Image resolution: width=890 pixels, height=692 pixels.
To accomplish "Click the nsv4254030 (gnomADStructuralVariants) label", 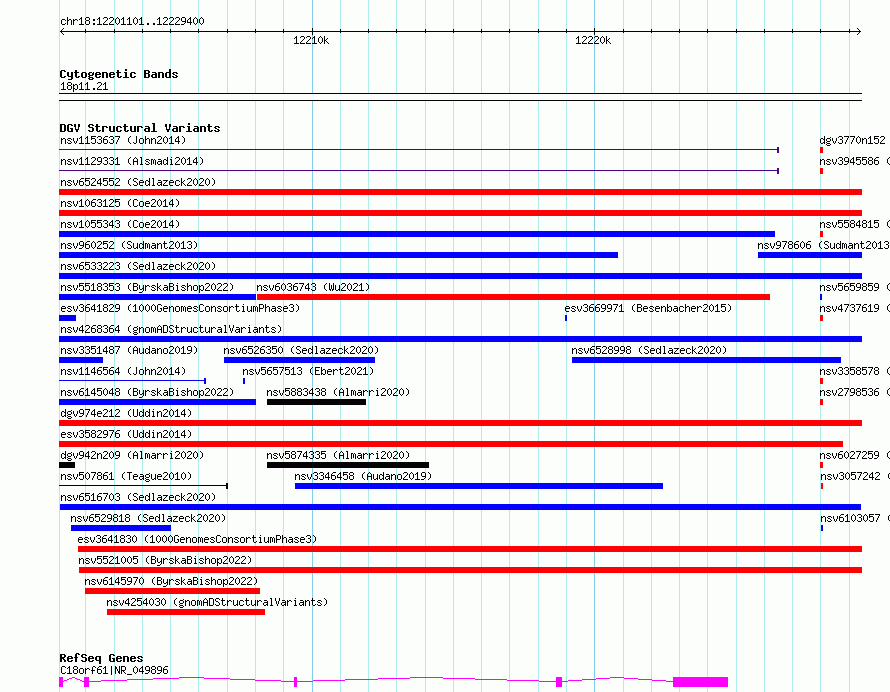I will tap(217, 602).
